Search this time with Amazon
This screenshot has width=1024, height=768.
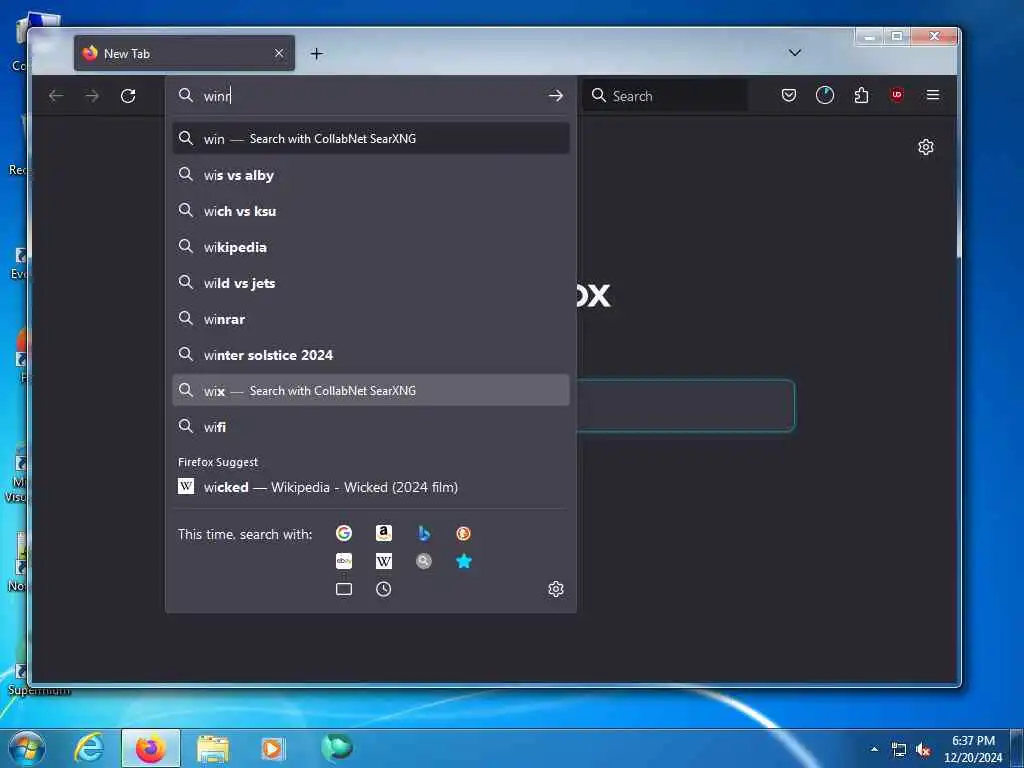(x=384, y=534)
